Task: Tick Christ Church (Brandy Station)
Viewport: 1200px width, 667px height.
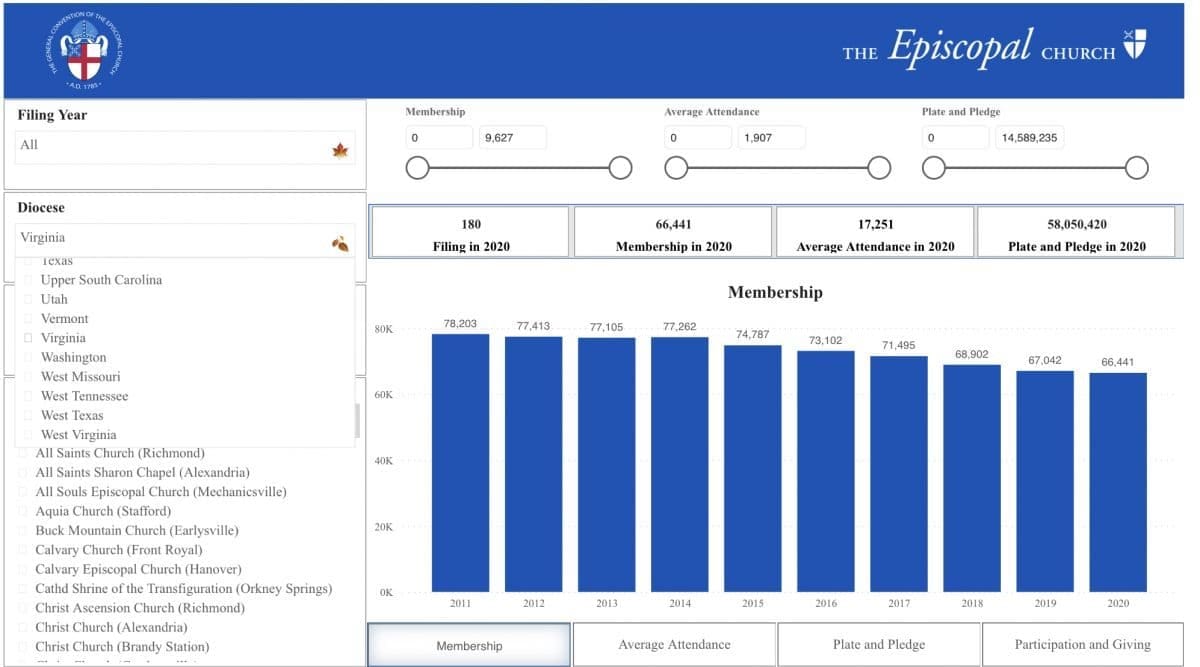Action: [x=24, y=647]
